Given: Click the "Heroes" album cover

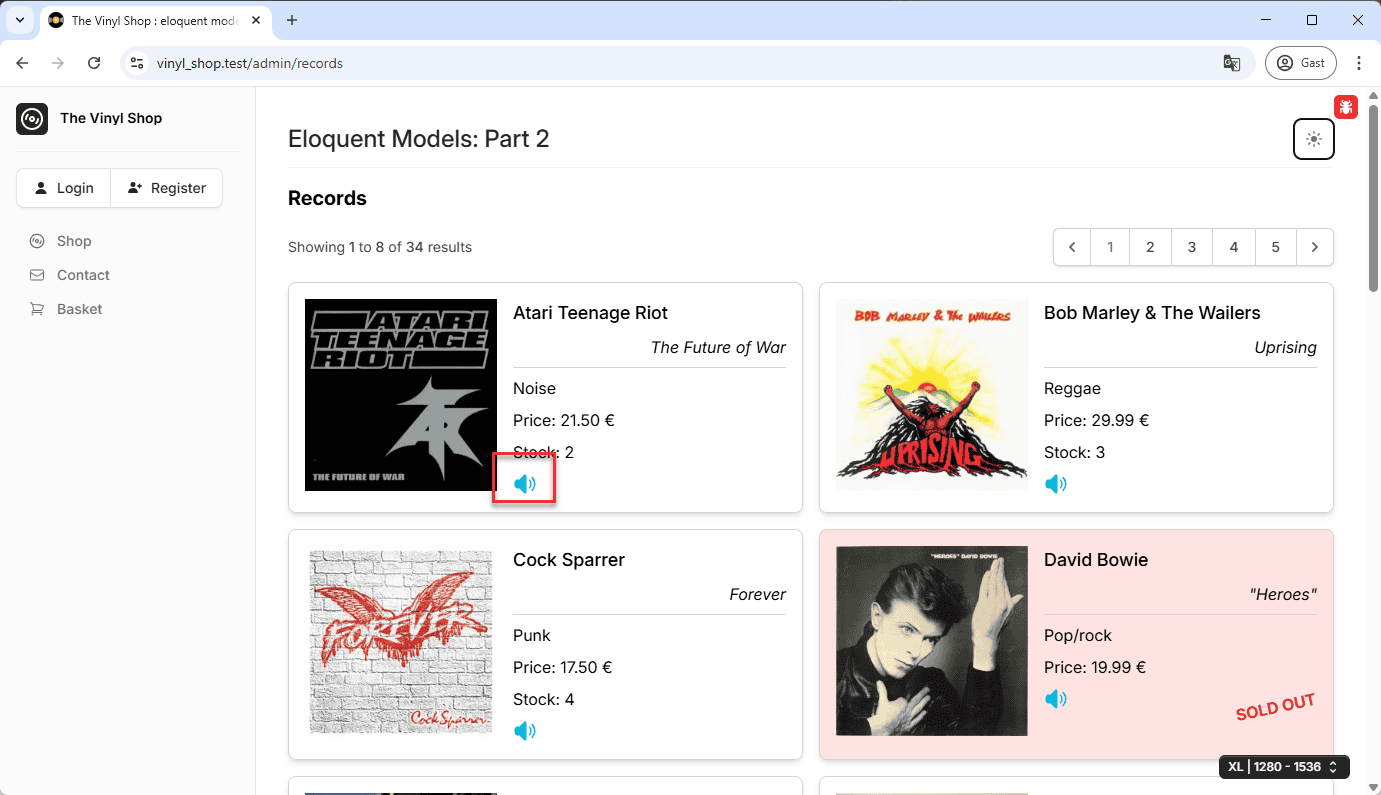Looking at the screenshot, I should tap(932, 641).
